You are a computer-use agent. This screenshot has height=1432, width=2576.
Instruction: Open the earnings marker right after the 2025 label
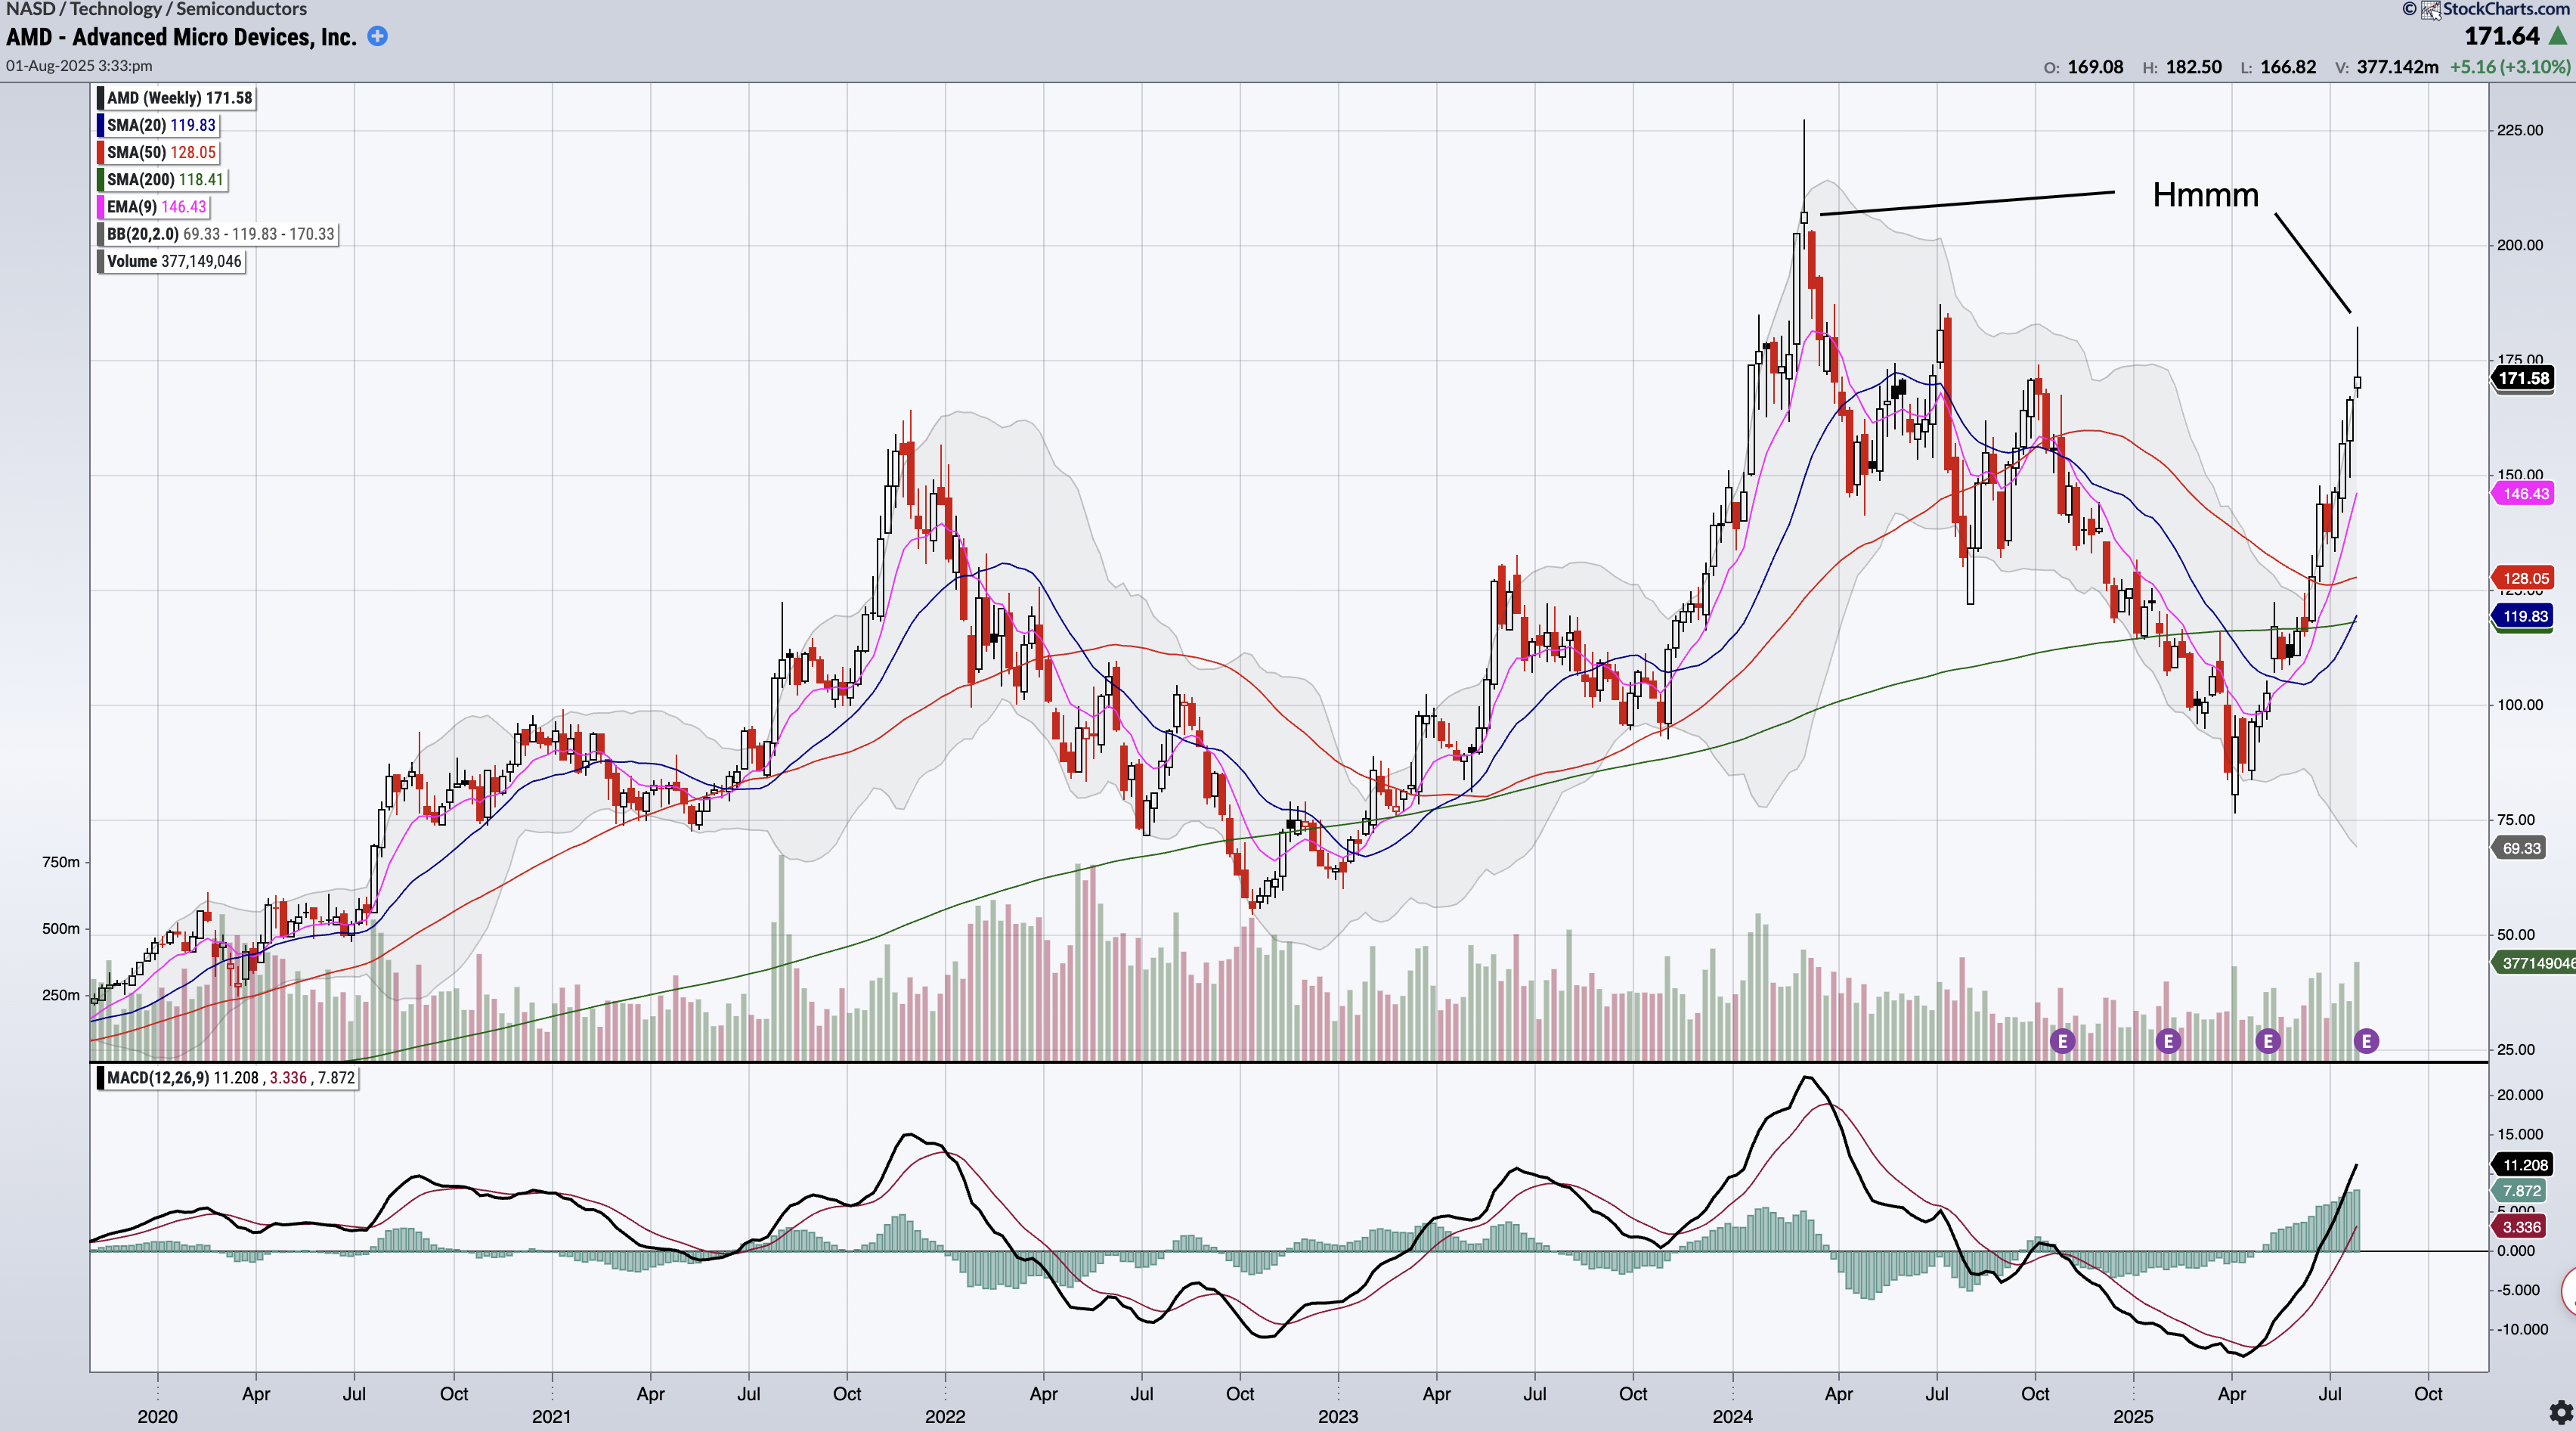tap(2167, 1041)
